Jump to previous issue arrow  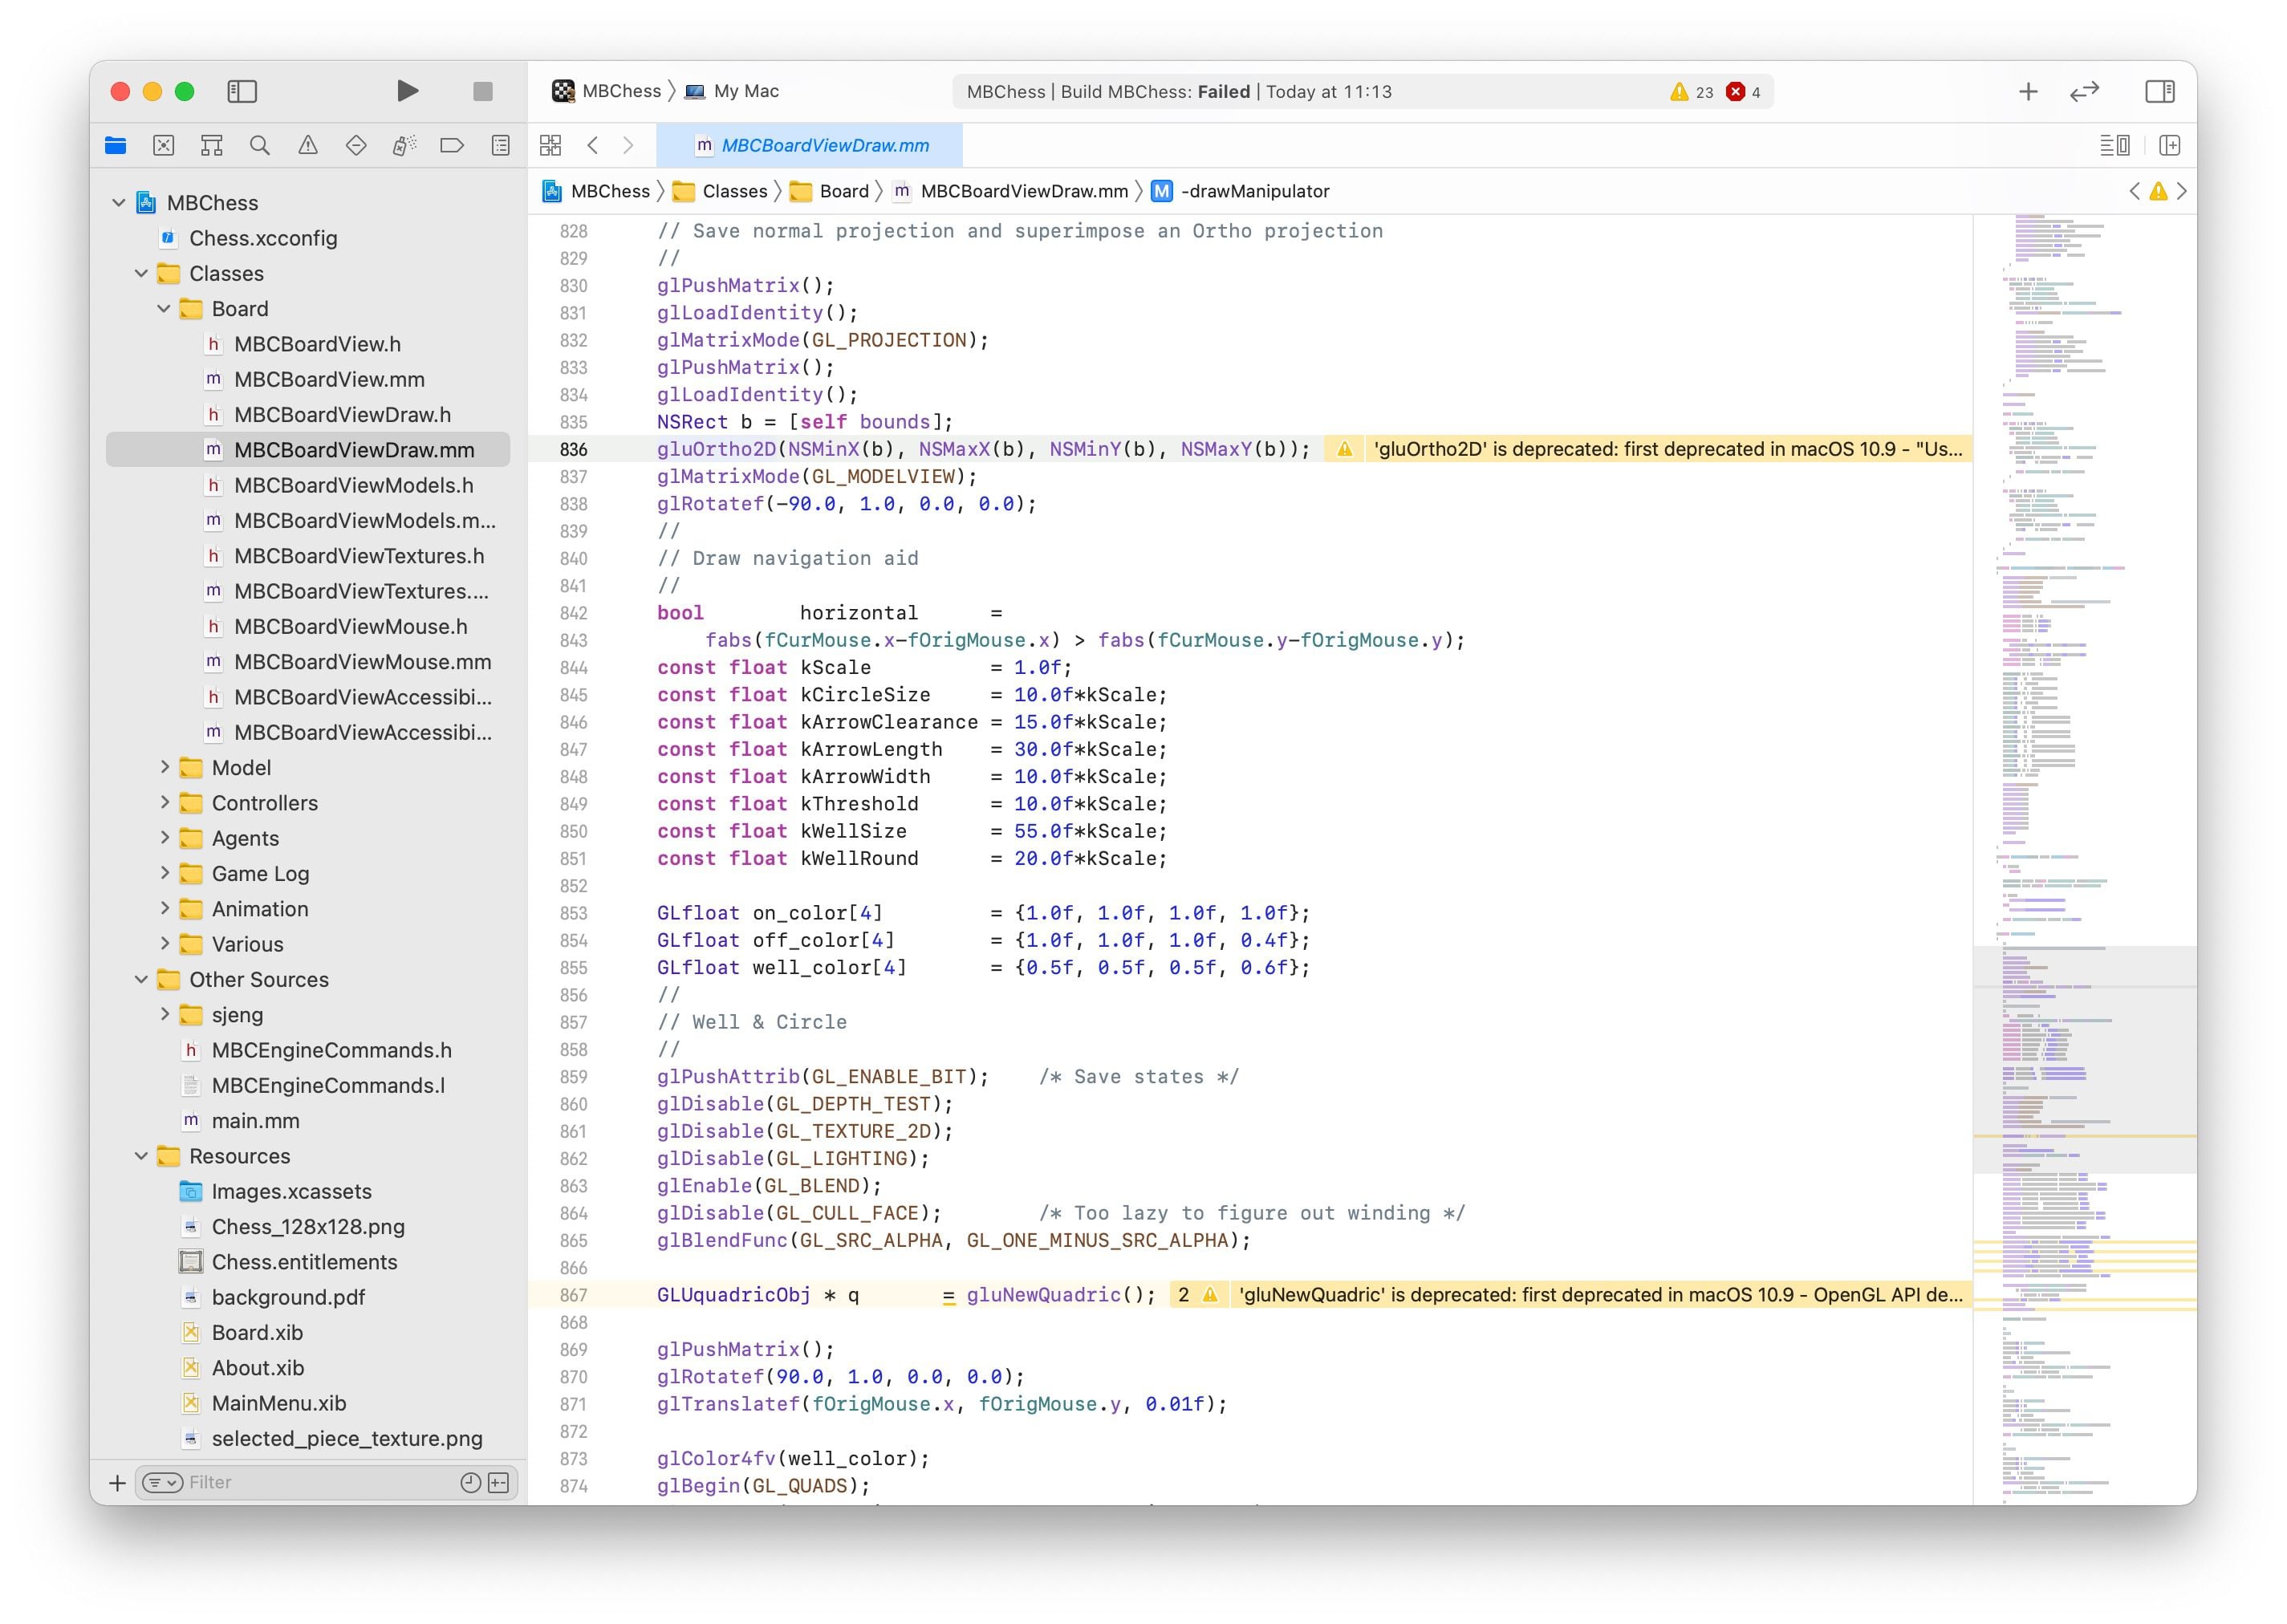point(2135,191)
